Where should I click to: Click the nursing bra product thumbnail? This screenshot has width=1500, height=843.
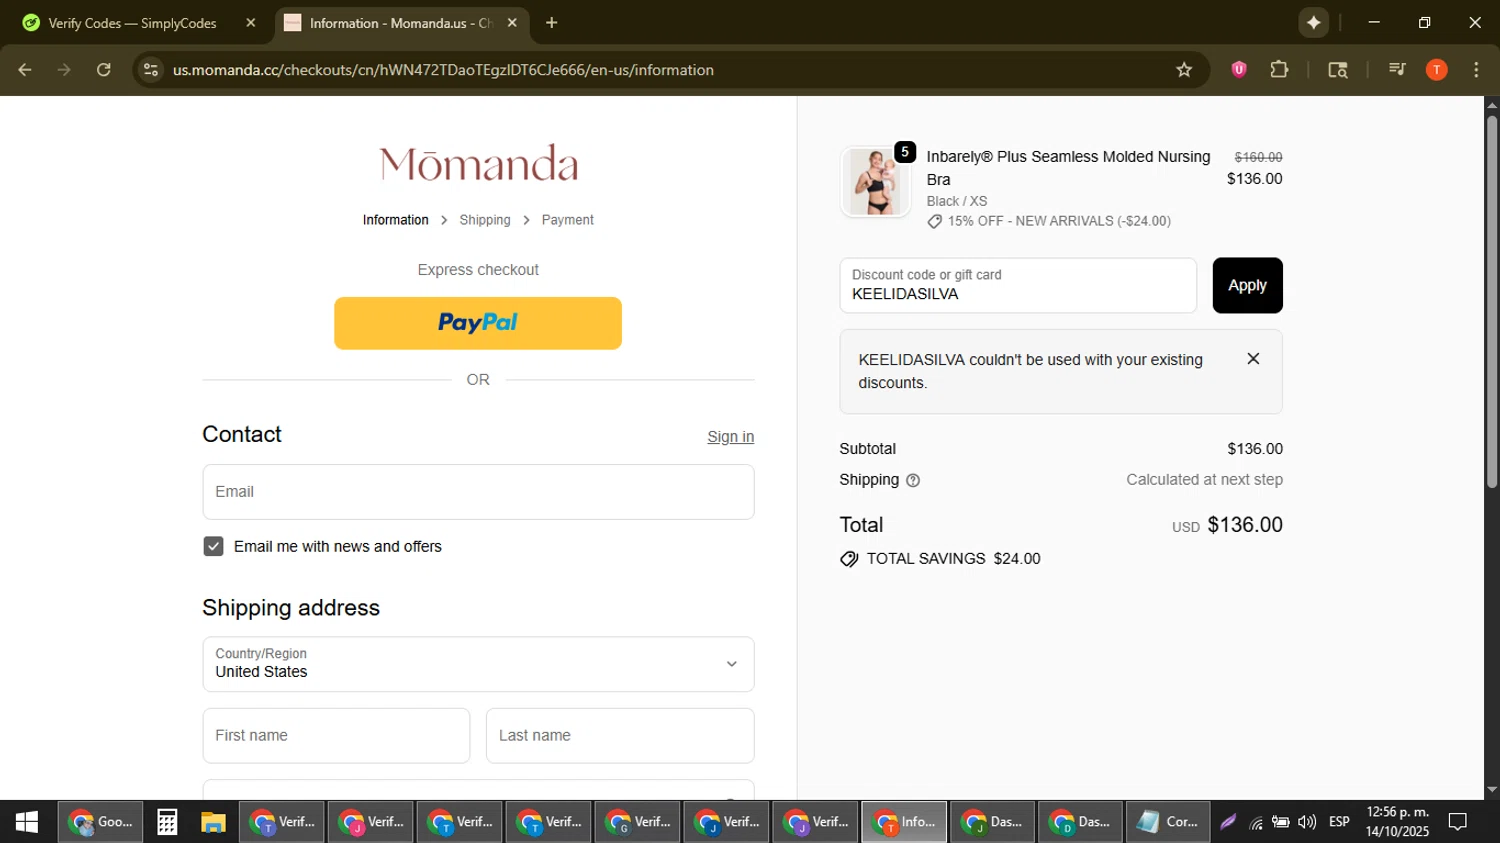click(876, 182)
